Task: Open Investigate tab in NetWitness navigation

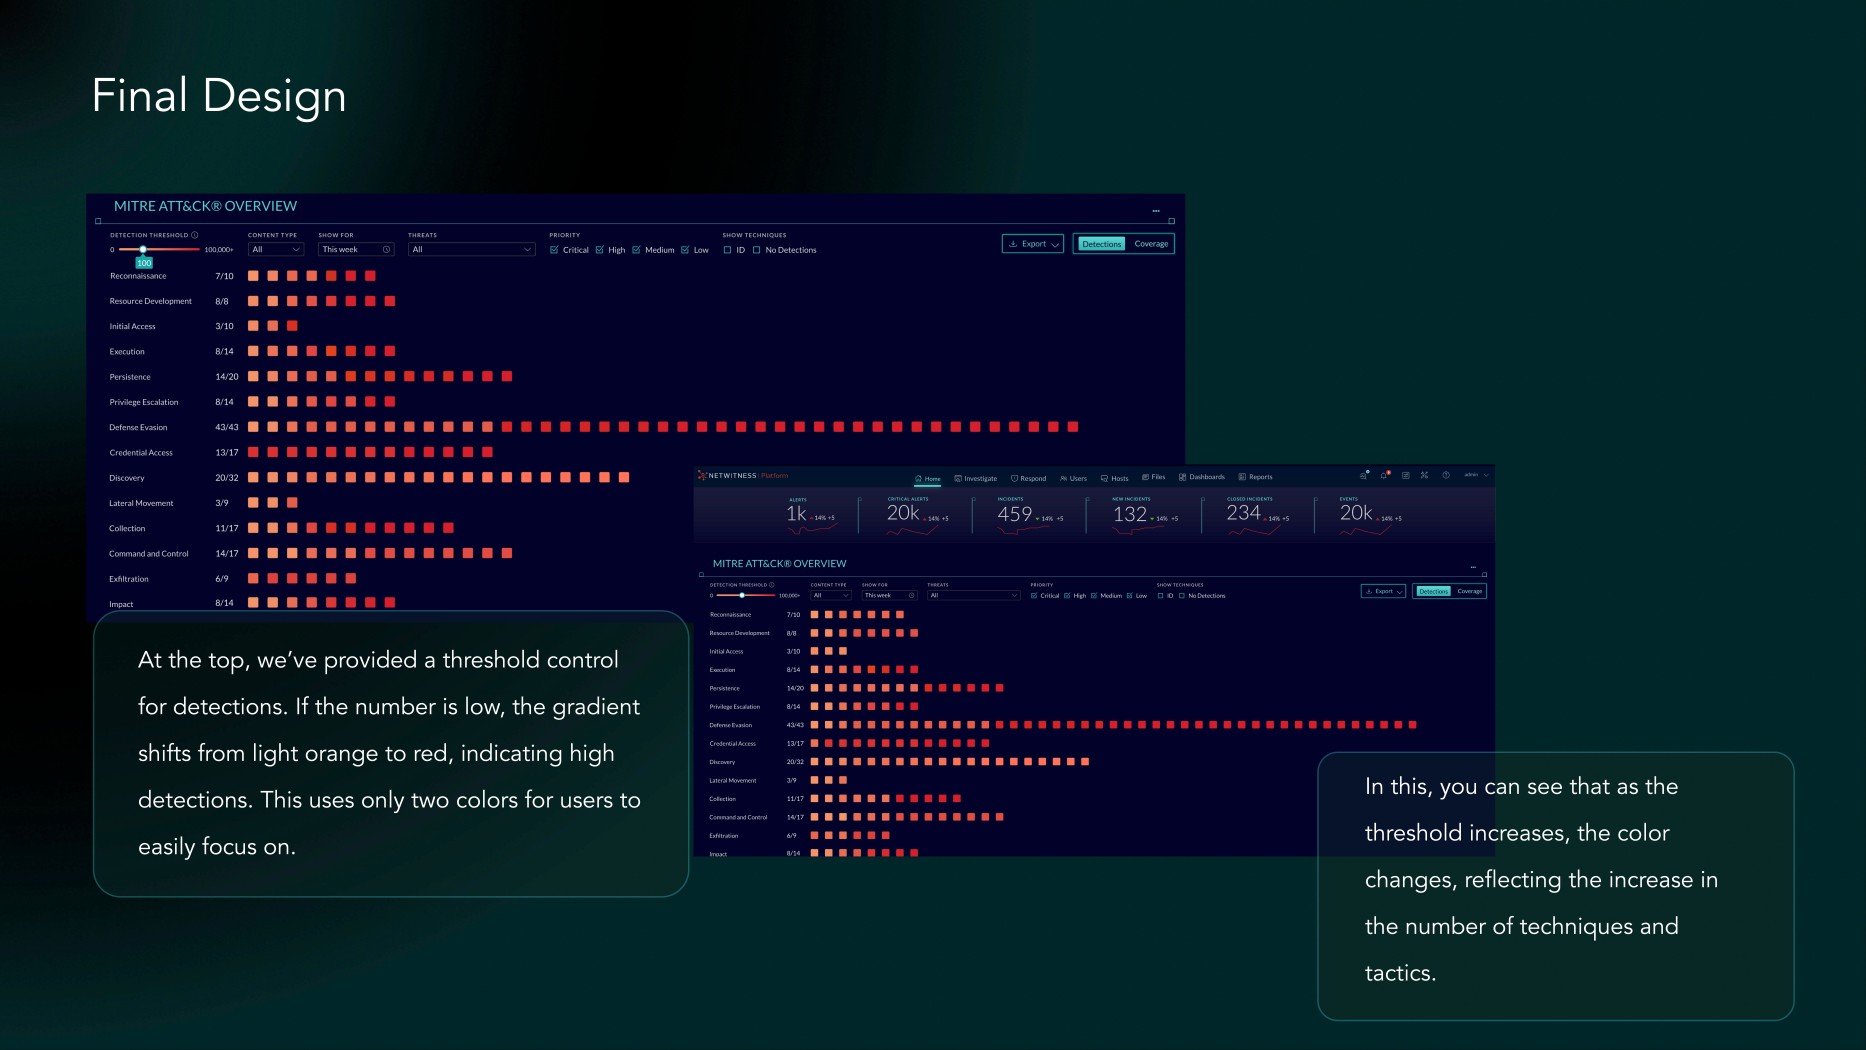Action: click(x=976, y=479)
